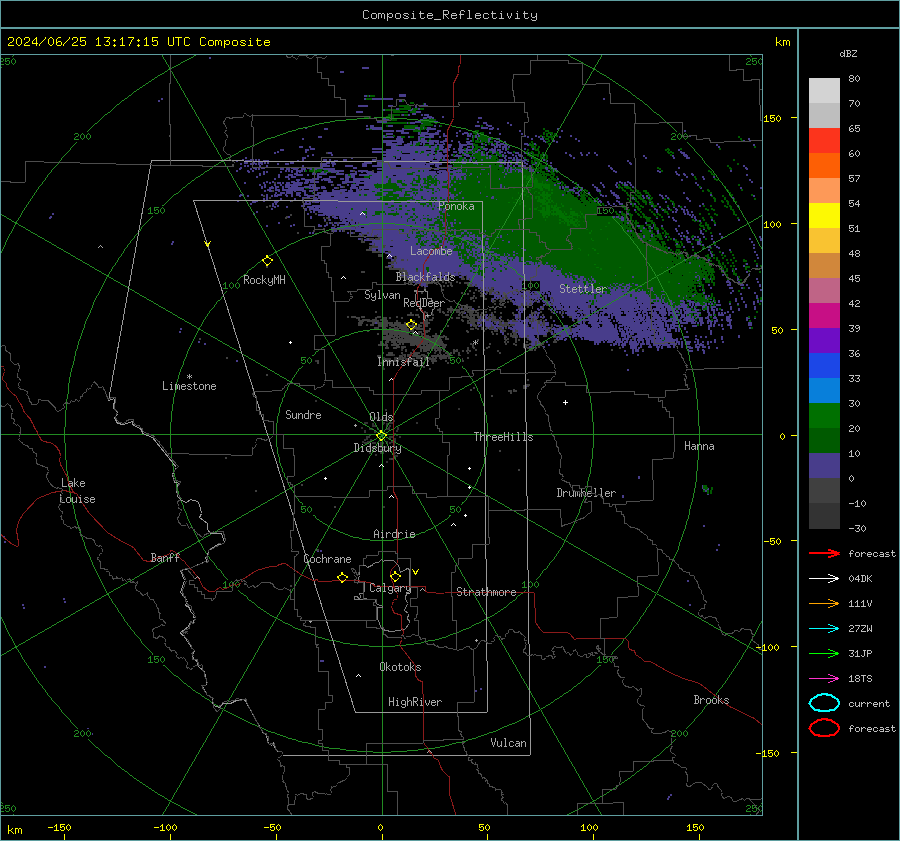The height and width of the screenshot is (841, 900).
Task: Click the Composite_Reflectivity title
Action: tap(450, 15)
